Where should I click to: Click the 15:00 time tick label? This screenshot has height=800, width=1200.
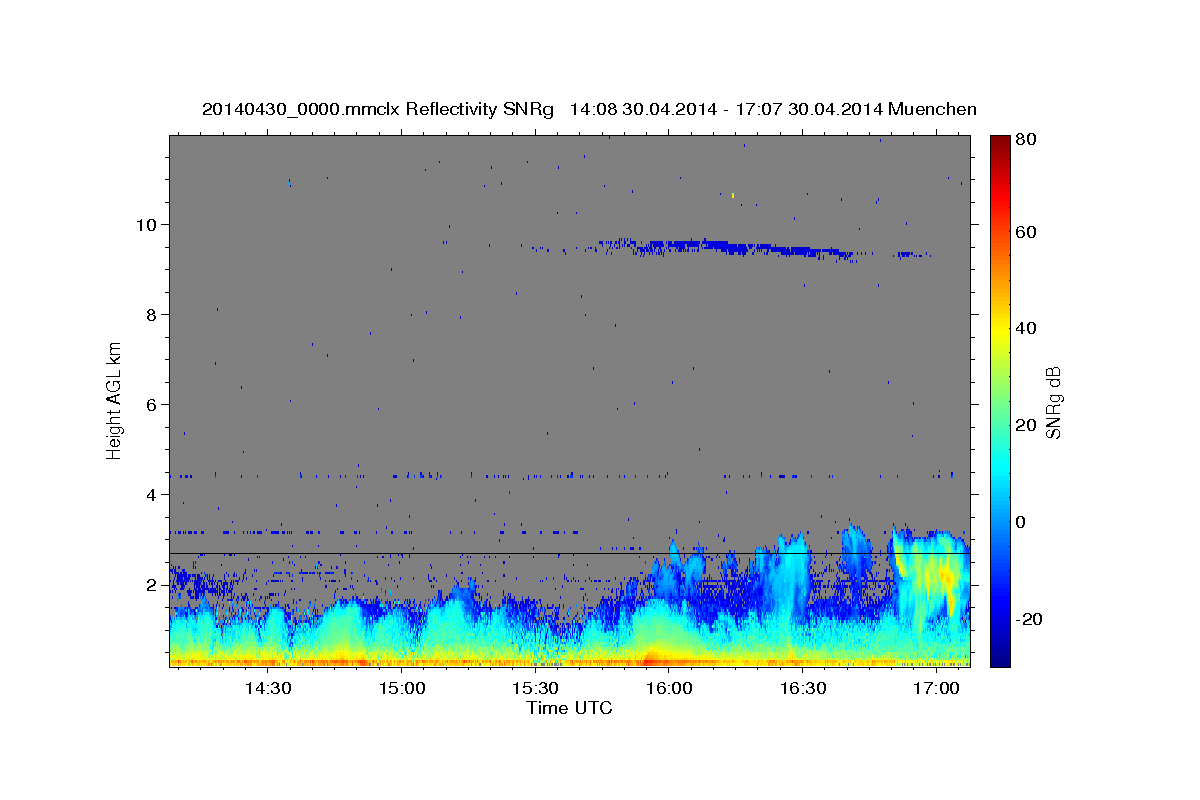(402, 689)
